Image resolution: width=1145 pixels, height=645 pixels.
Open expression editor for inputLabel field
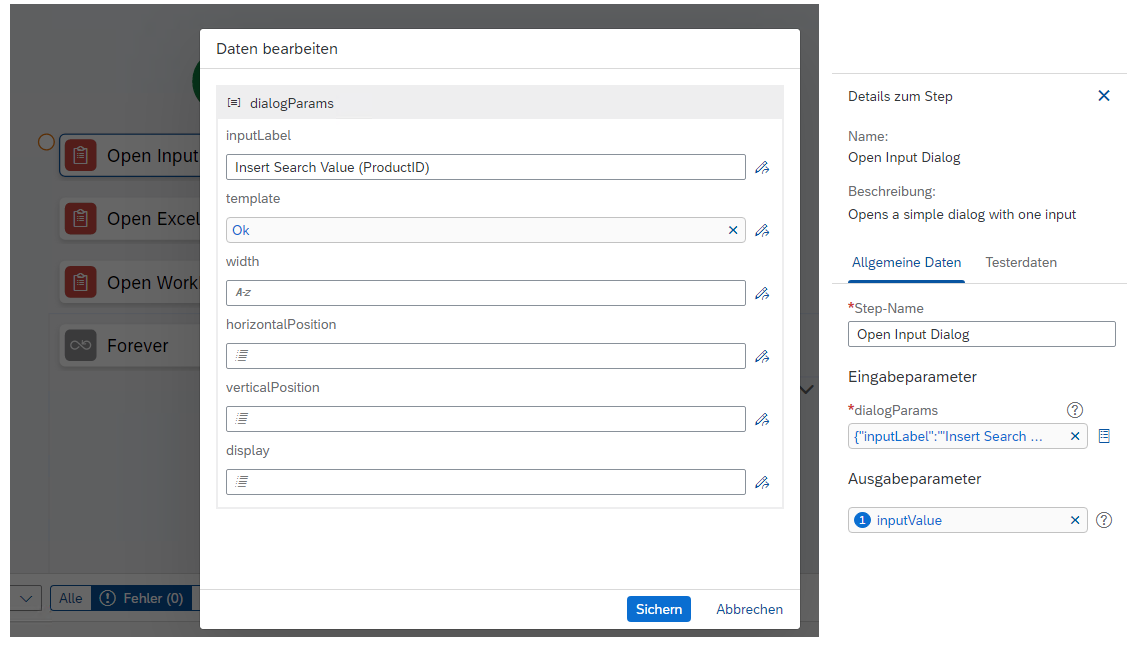(762, 167)
